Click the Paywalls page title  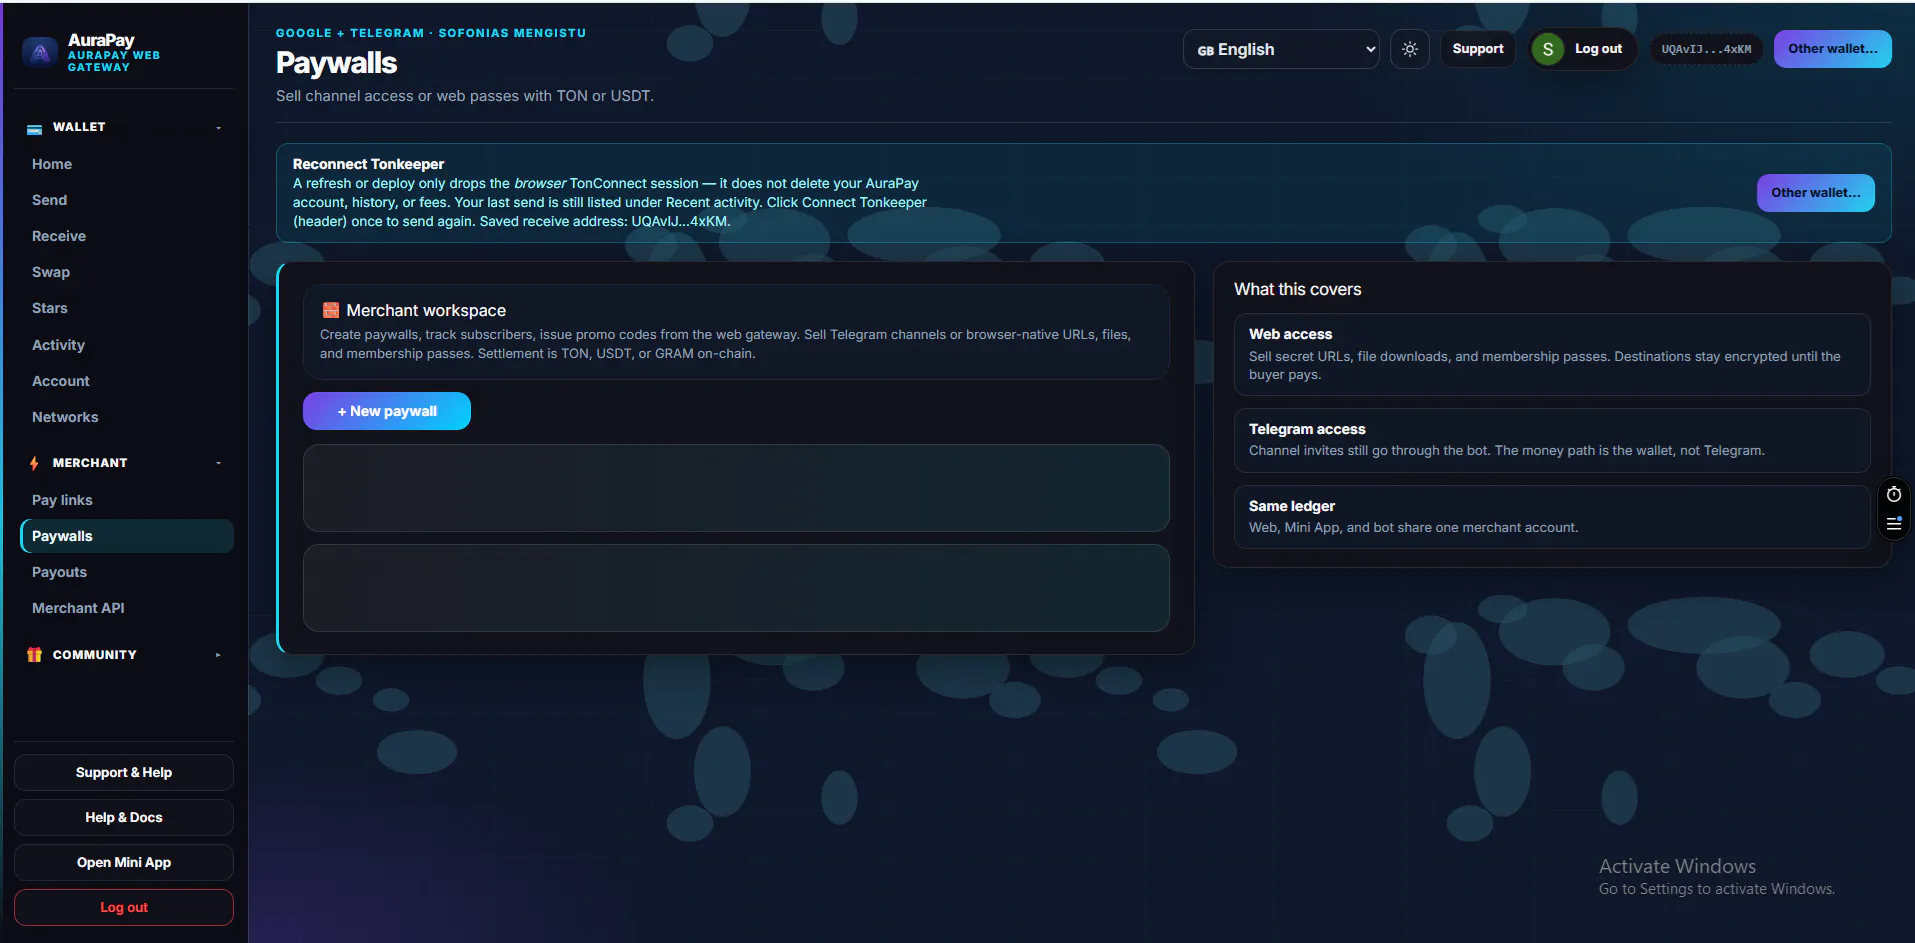[x=336, y=63]
